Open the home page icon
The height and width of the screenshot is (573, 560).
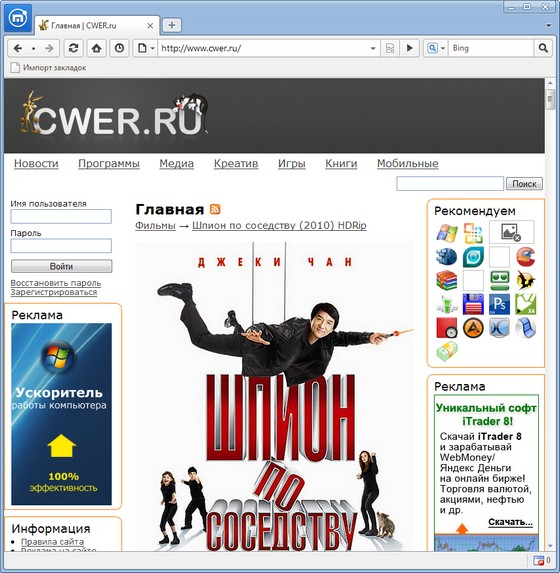(97, 48)
